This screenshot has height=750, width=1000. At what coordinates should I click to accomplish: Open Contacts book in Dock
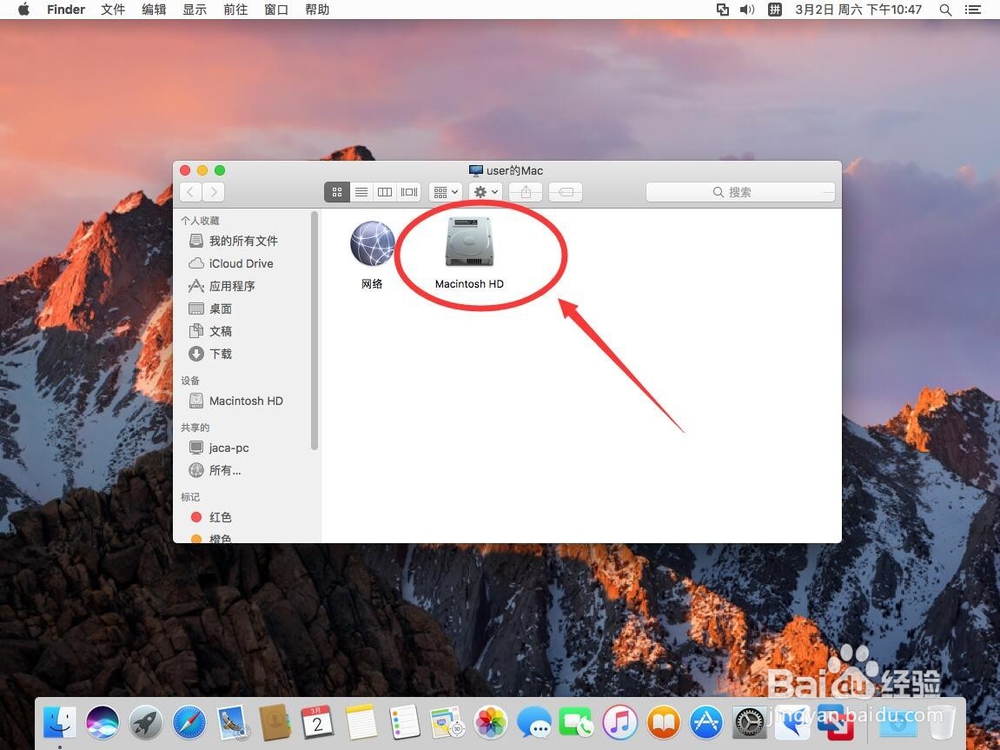(x=275, y=723)
